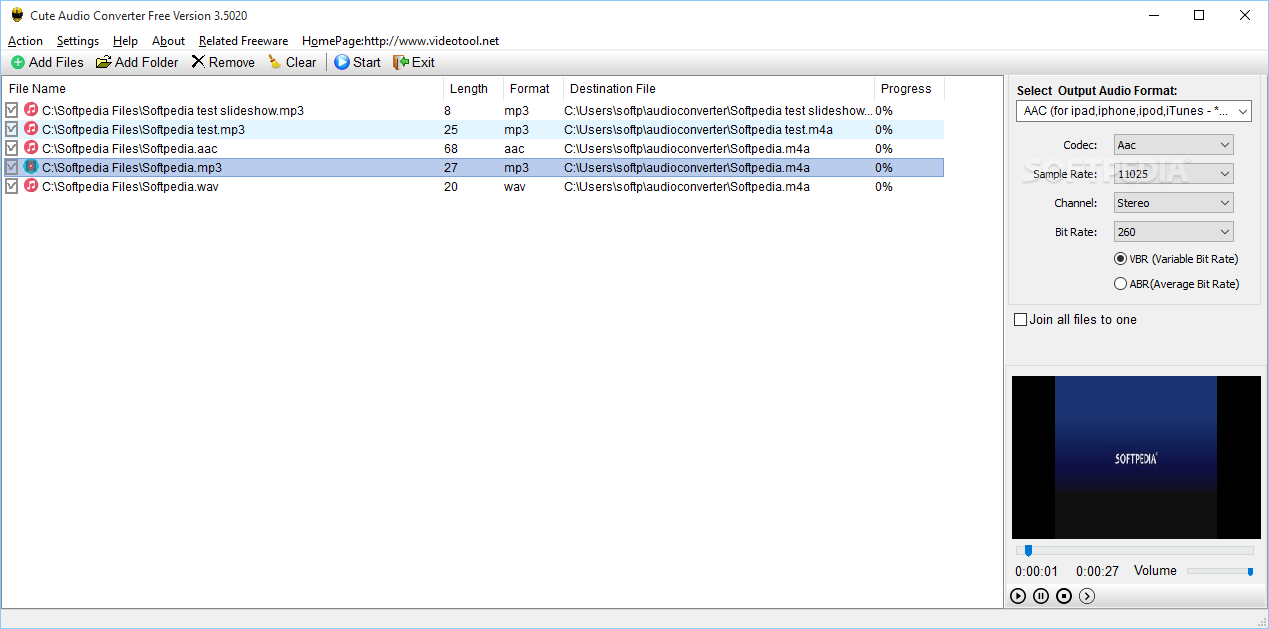
Task: Uncheck the Softpedia.aac checkbox
Action: (12, 148)
